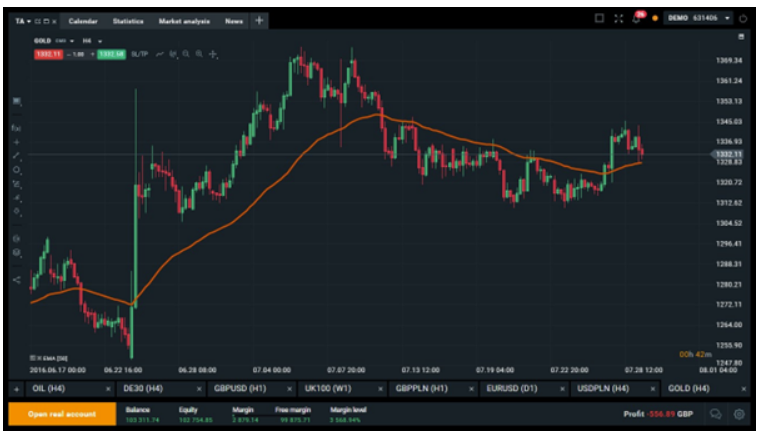Image resolution: width=762 pixels, height=436 pixels.
Task: Decrease trade volume with minus button
Action: point(68,54)
